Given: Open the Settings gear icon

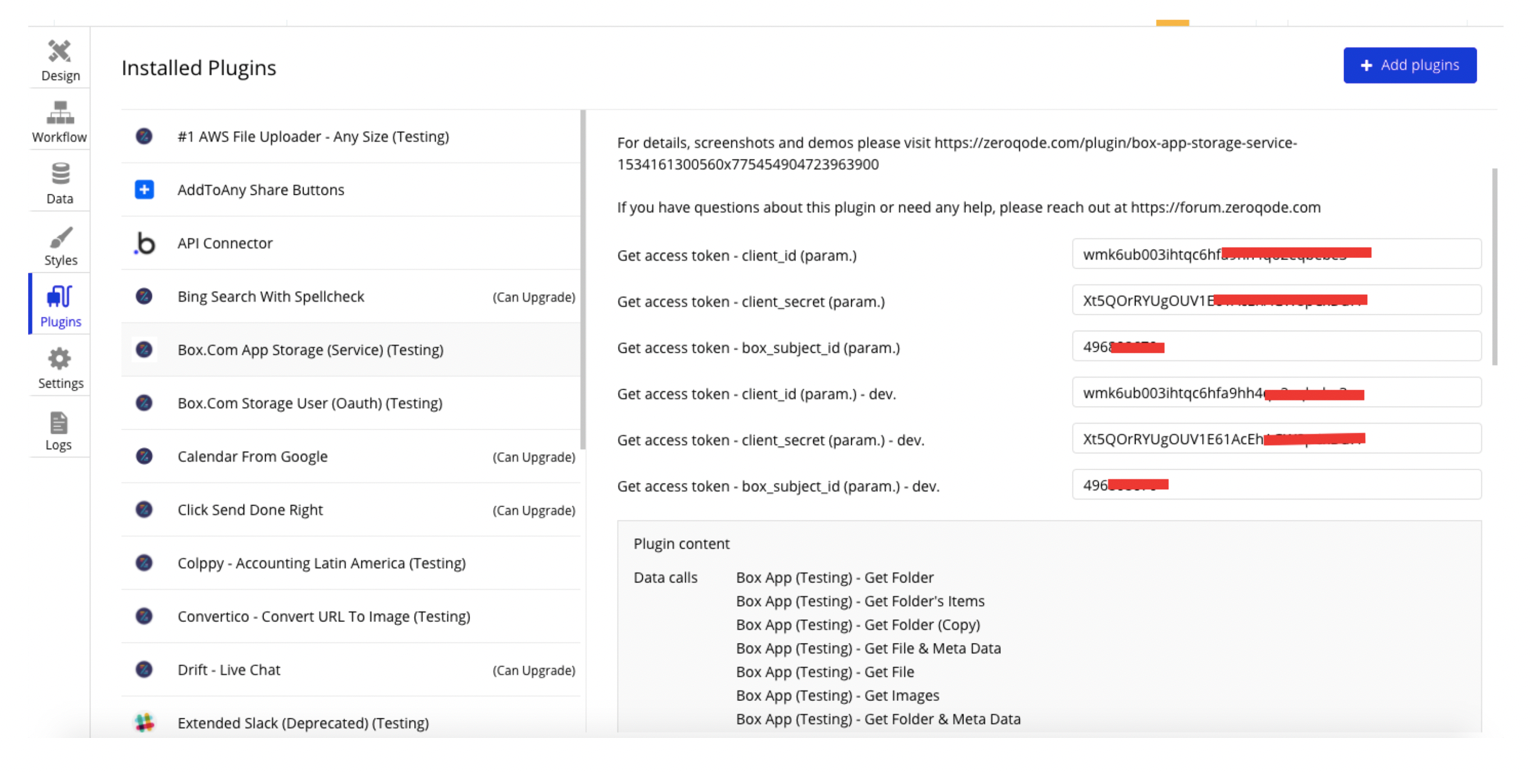Looking at the screenshot, I should pos(60,359).
